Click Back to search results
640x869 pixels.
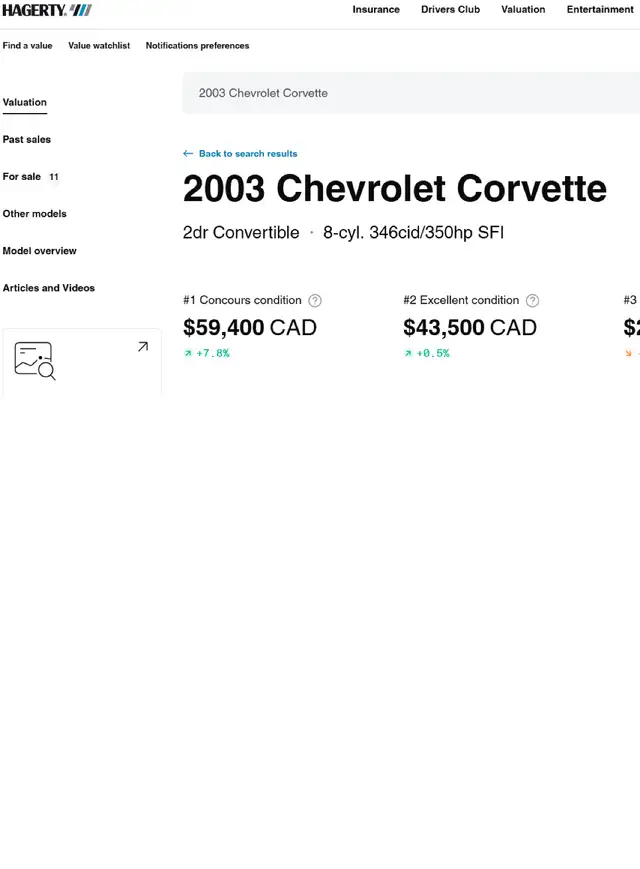(248, 154)
